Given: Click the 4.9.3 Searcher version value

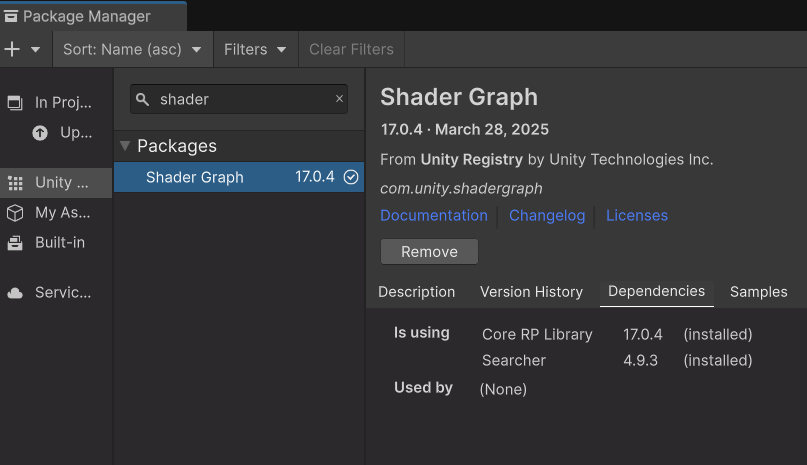Looking at the screenshot, I should click(640, 360).
